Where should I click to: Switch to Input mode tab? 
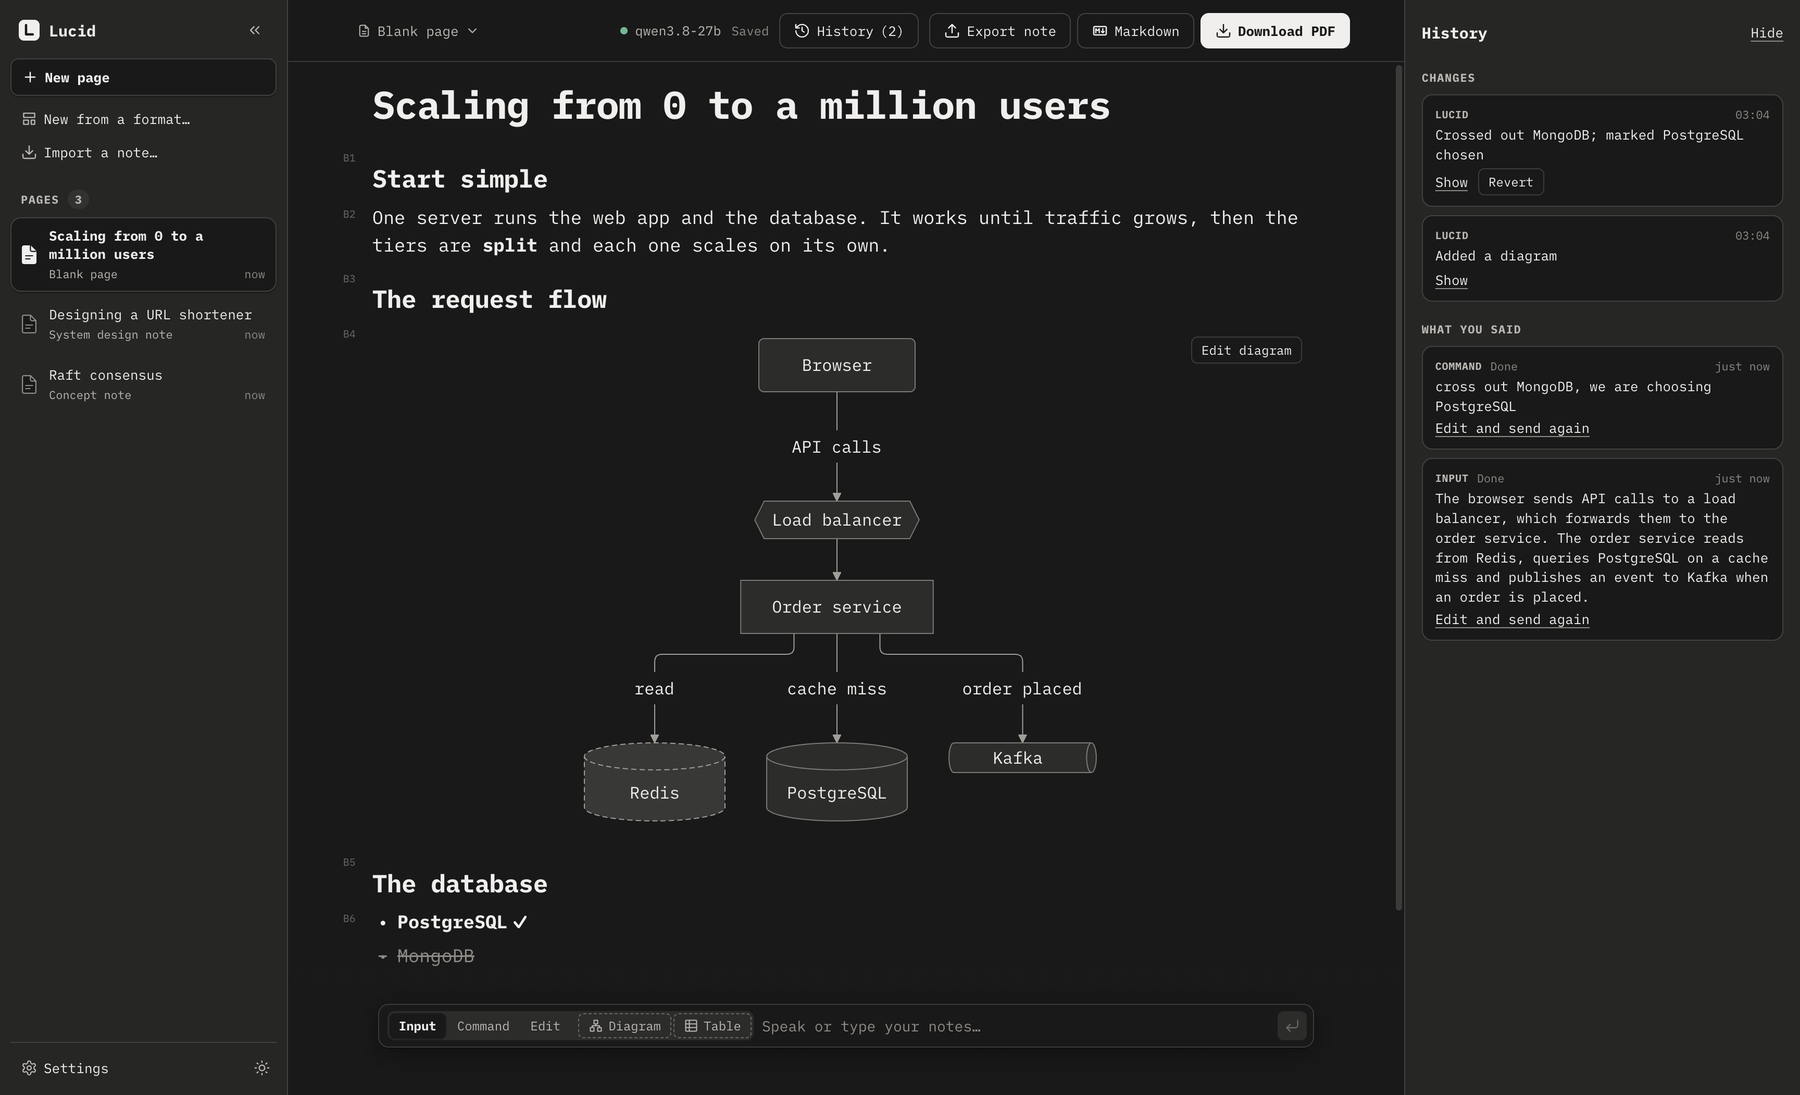pyautogui.click(x=417, y=1026)
